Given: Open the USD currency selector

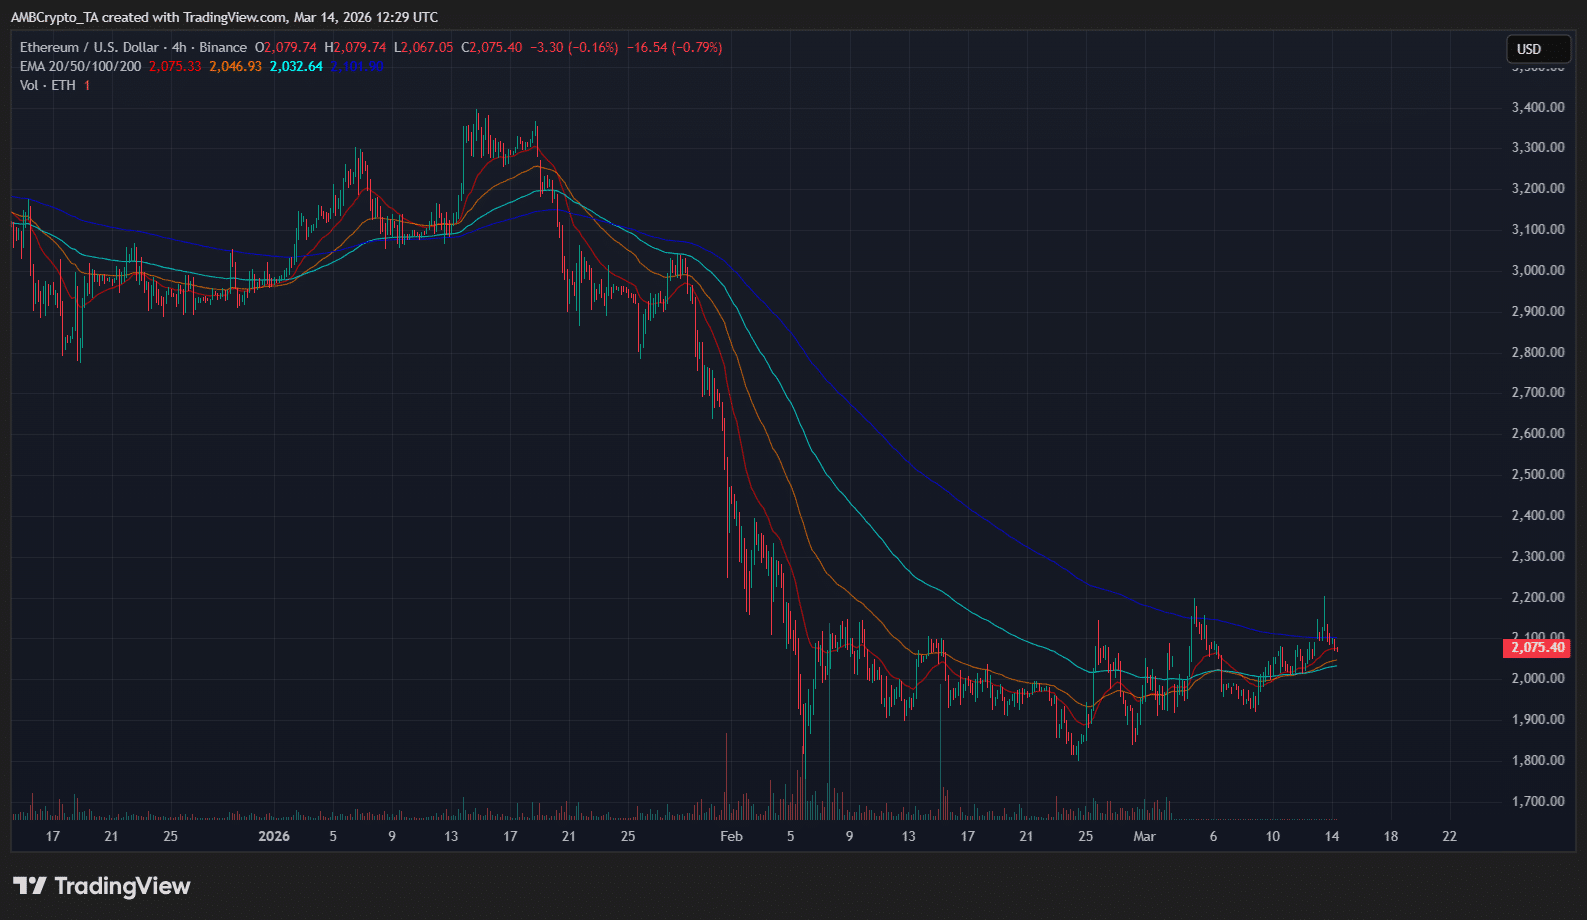Looking at the screenshot, I should [1538, 49].
